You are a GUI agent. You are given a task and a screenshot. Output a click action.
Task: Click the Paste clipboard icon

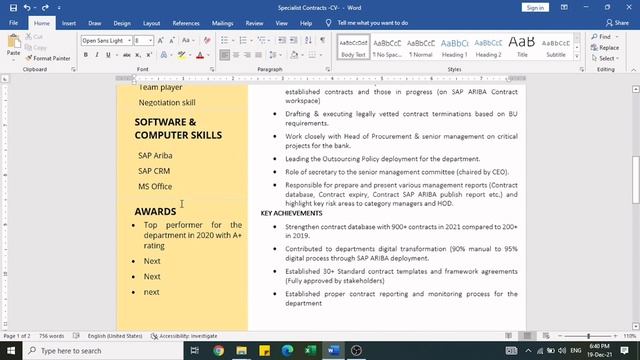[x=13, y=42]
